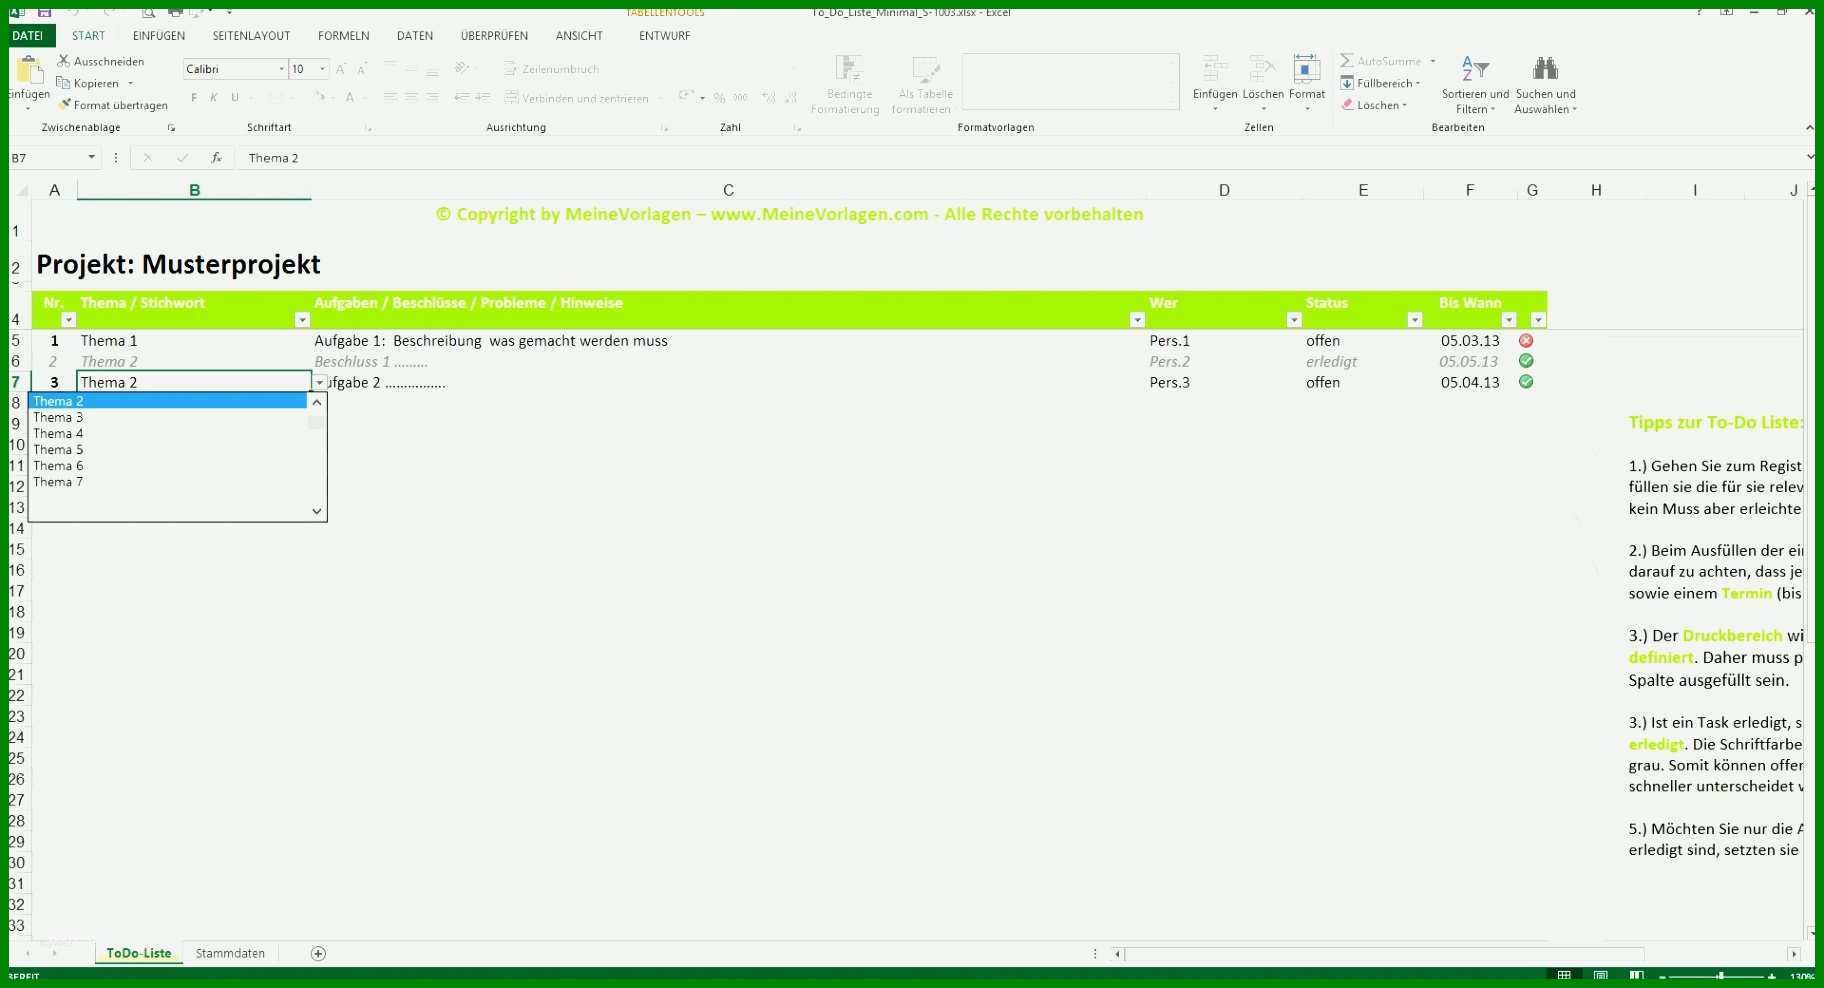Collapse the ribbon with the chevron
This screenshot has width=1824, height=988.
click(1809, 127)
